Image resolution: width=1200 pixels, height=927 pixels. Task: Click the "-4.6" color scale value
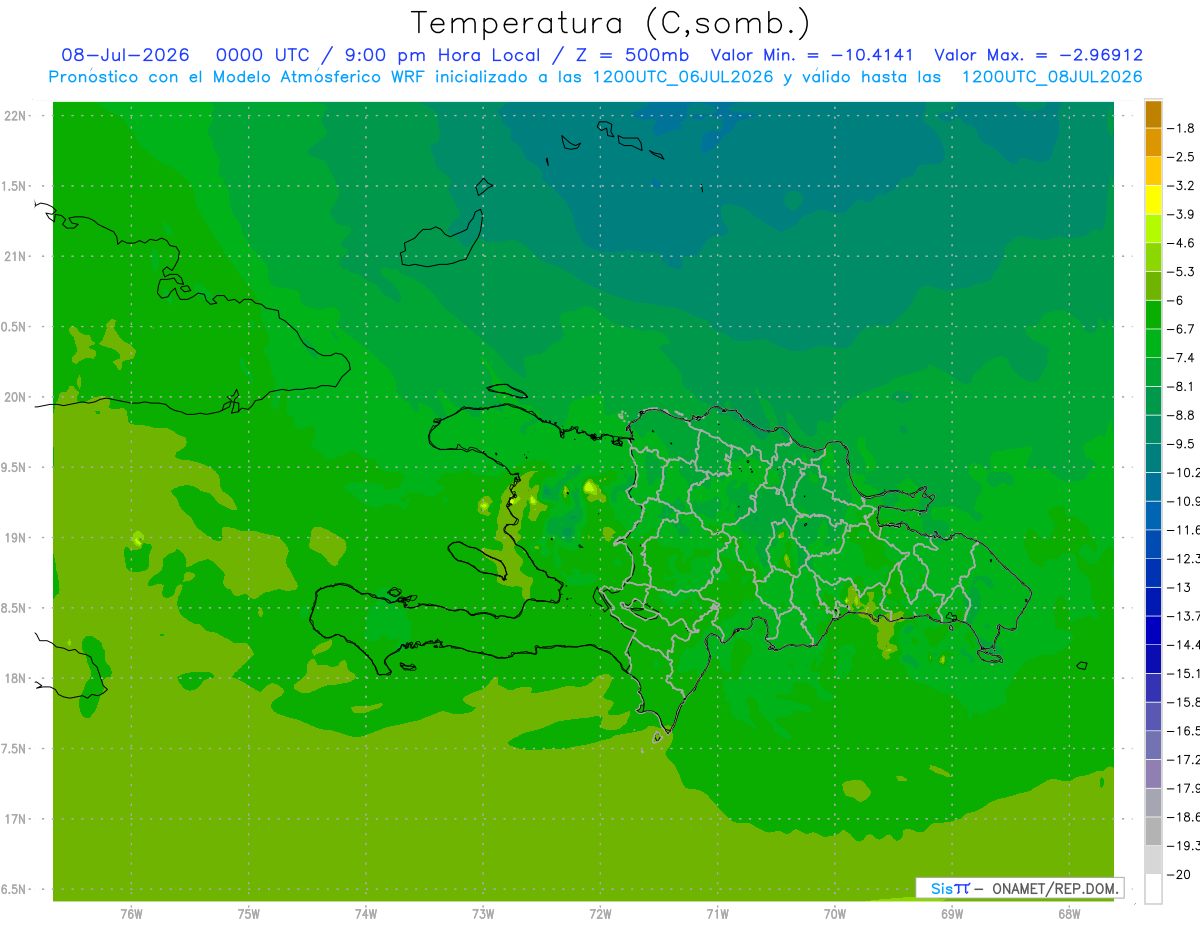1182,243
